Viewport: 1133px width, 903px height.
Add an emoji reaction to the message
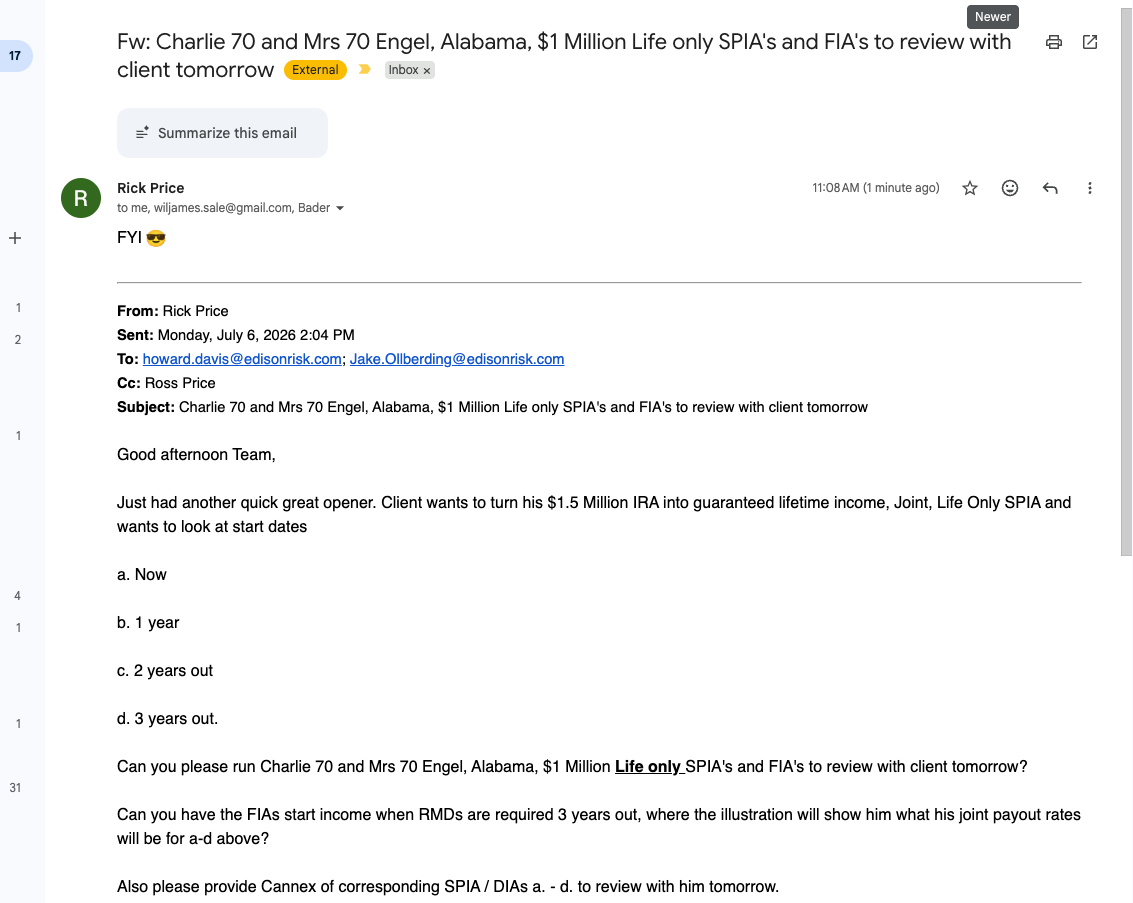click(1009, 189)
